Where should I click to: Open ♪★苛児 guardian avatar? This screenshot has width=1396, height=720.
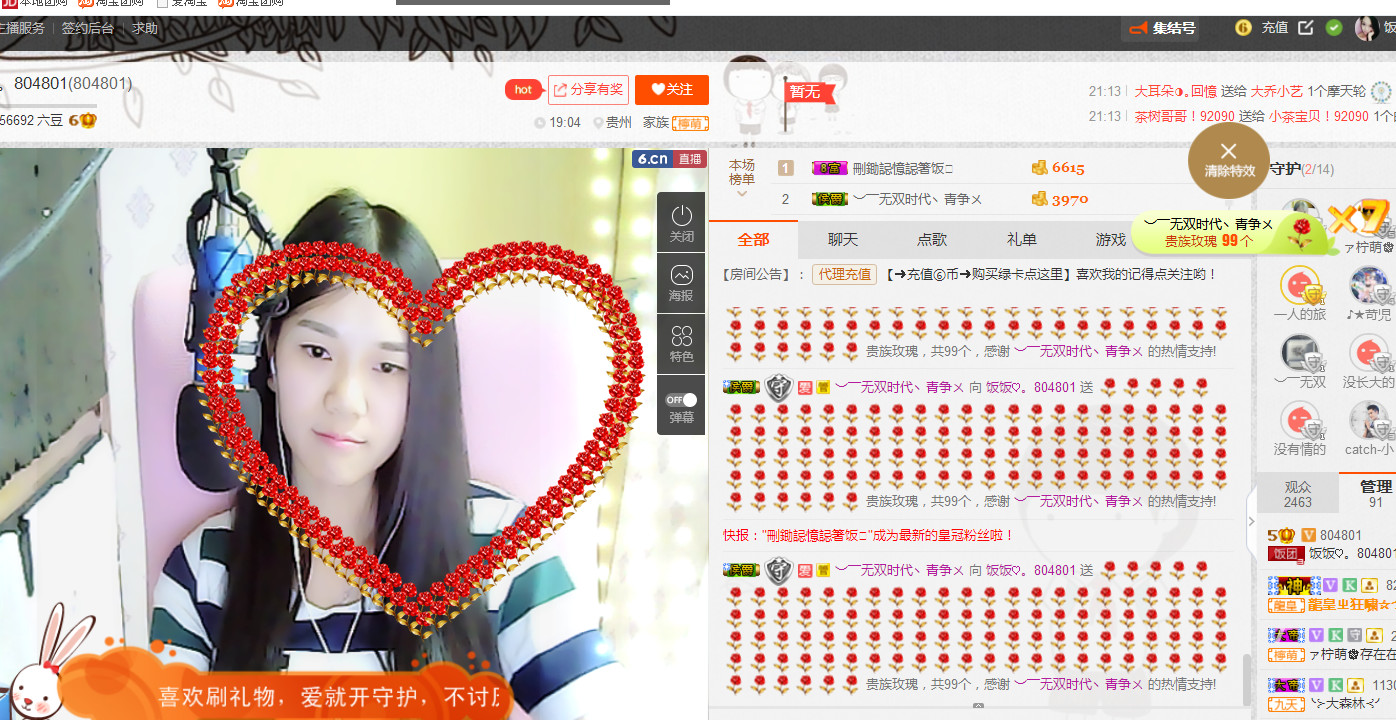[x=1369, y=287]
